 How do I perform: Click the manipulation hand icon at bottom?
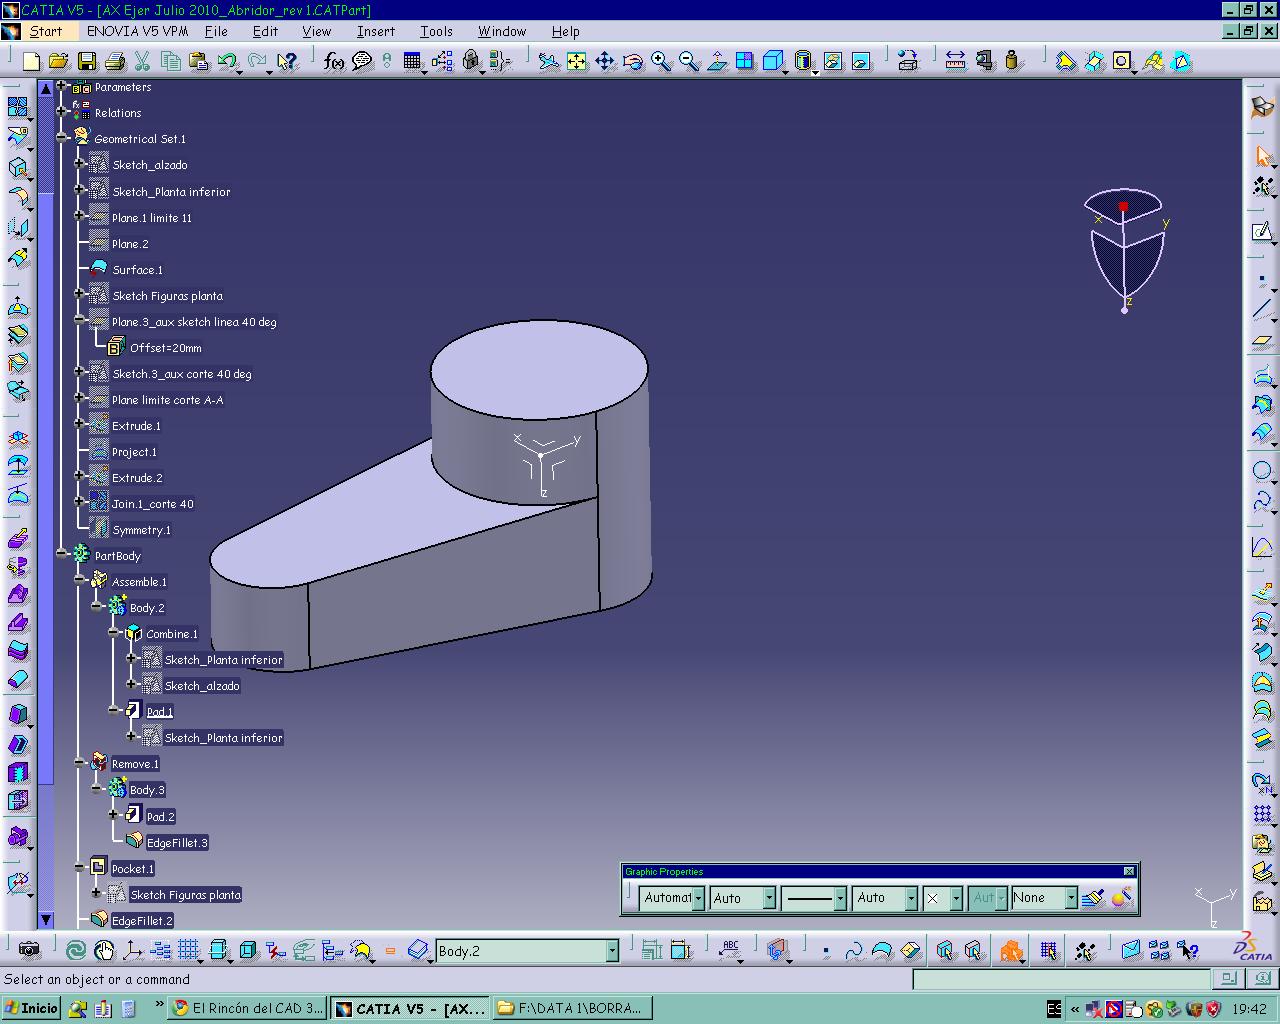click(104, 950)
